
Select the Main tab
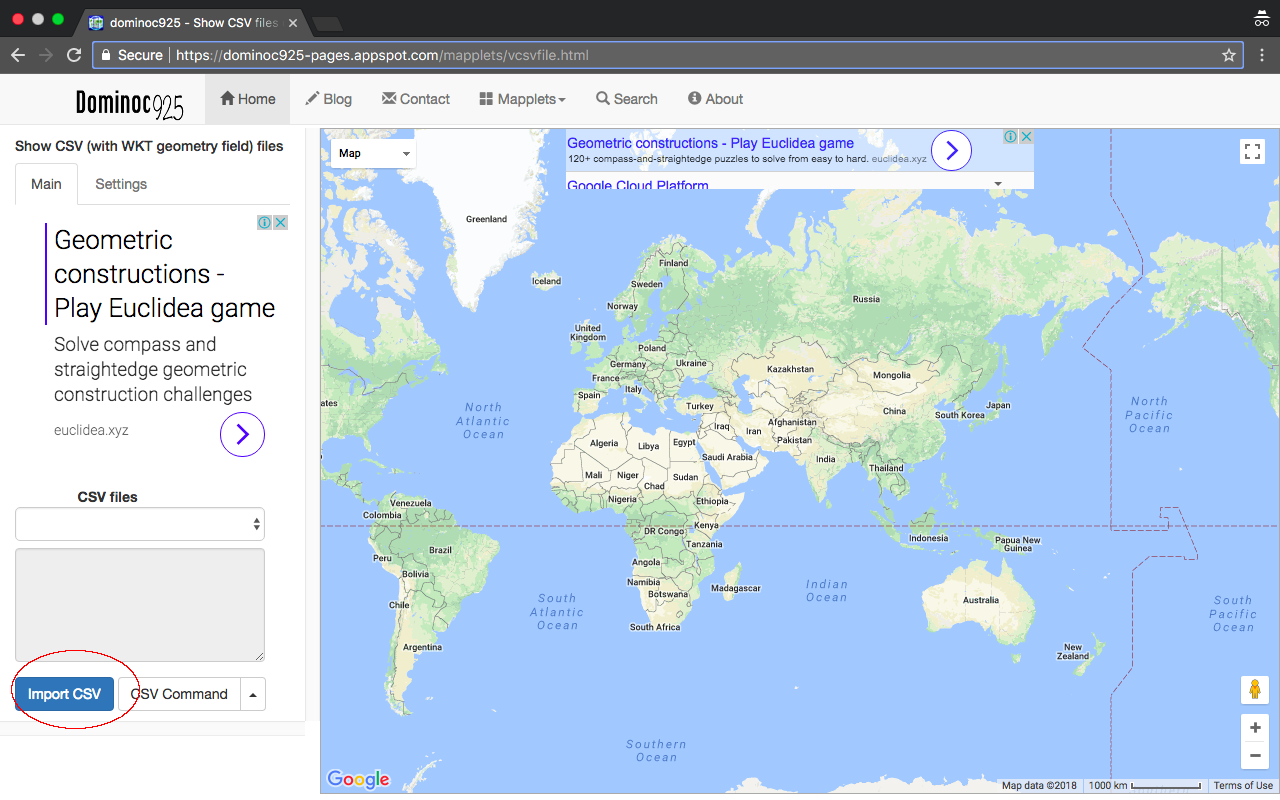click(46, 184)
